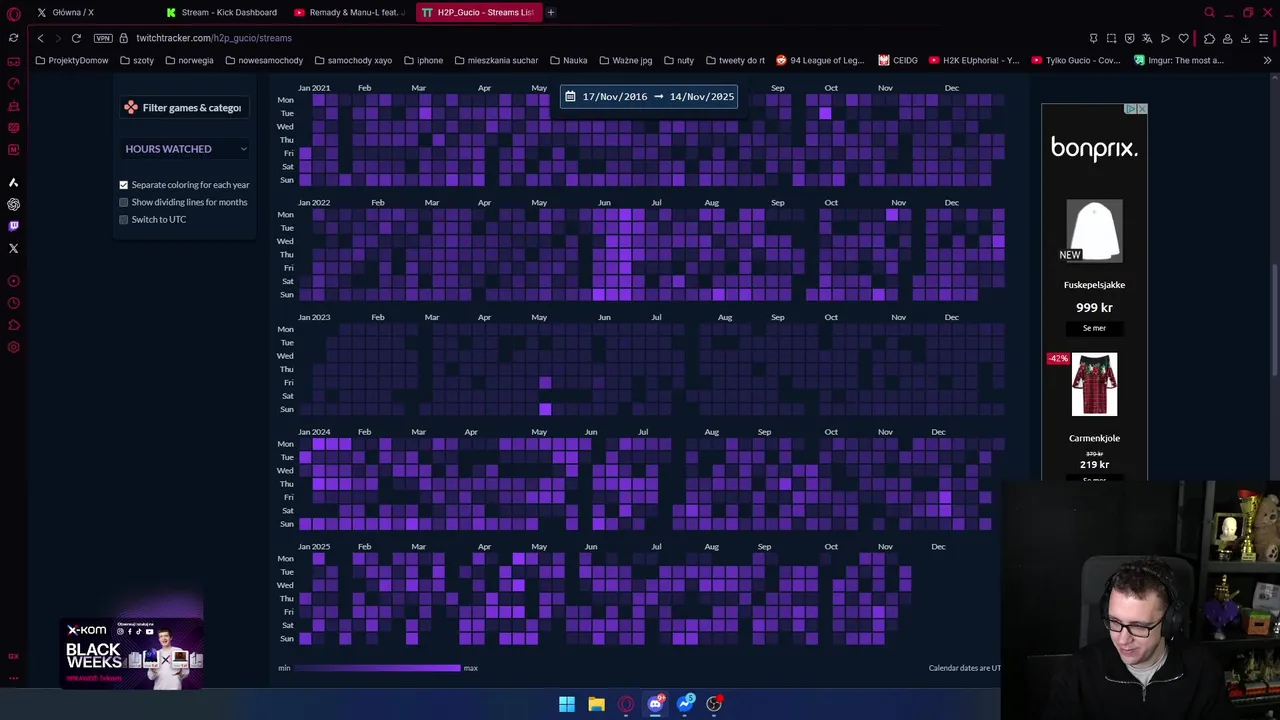This screenshot has width=1280, height=720.
Task: Open the 17/Nov/2016 to 14/Nov/2025 date range picker
Action: 649,97
